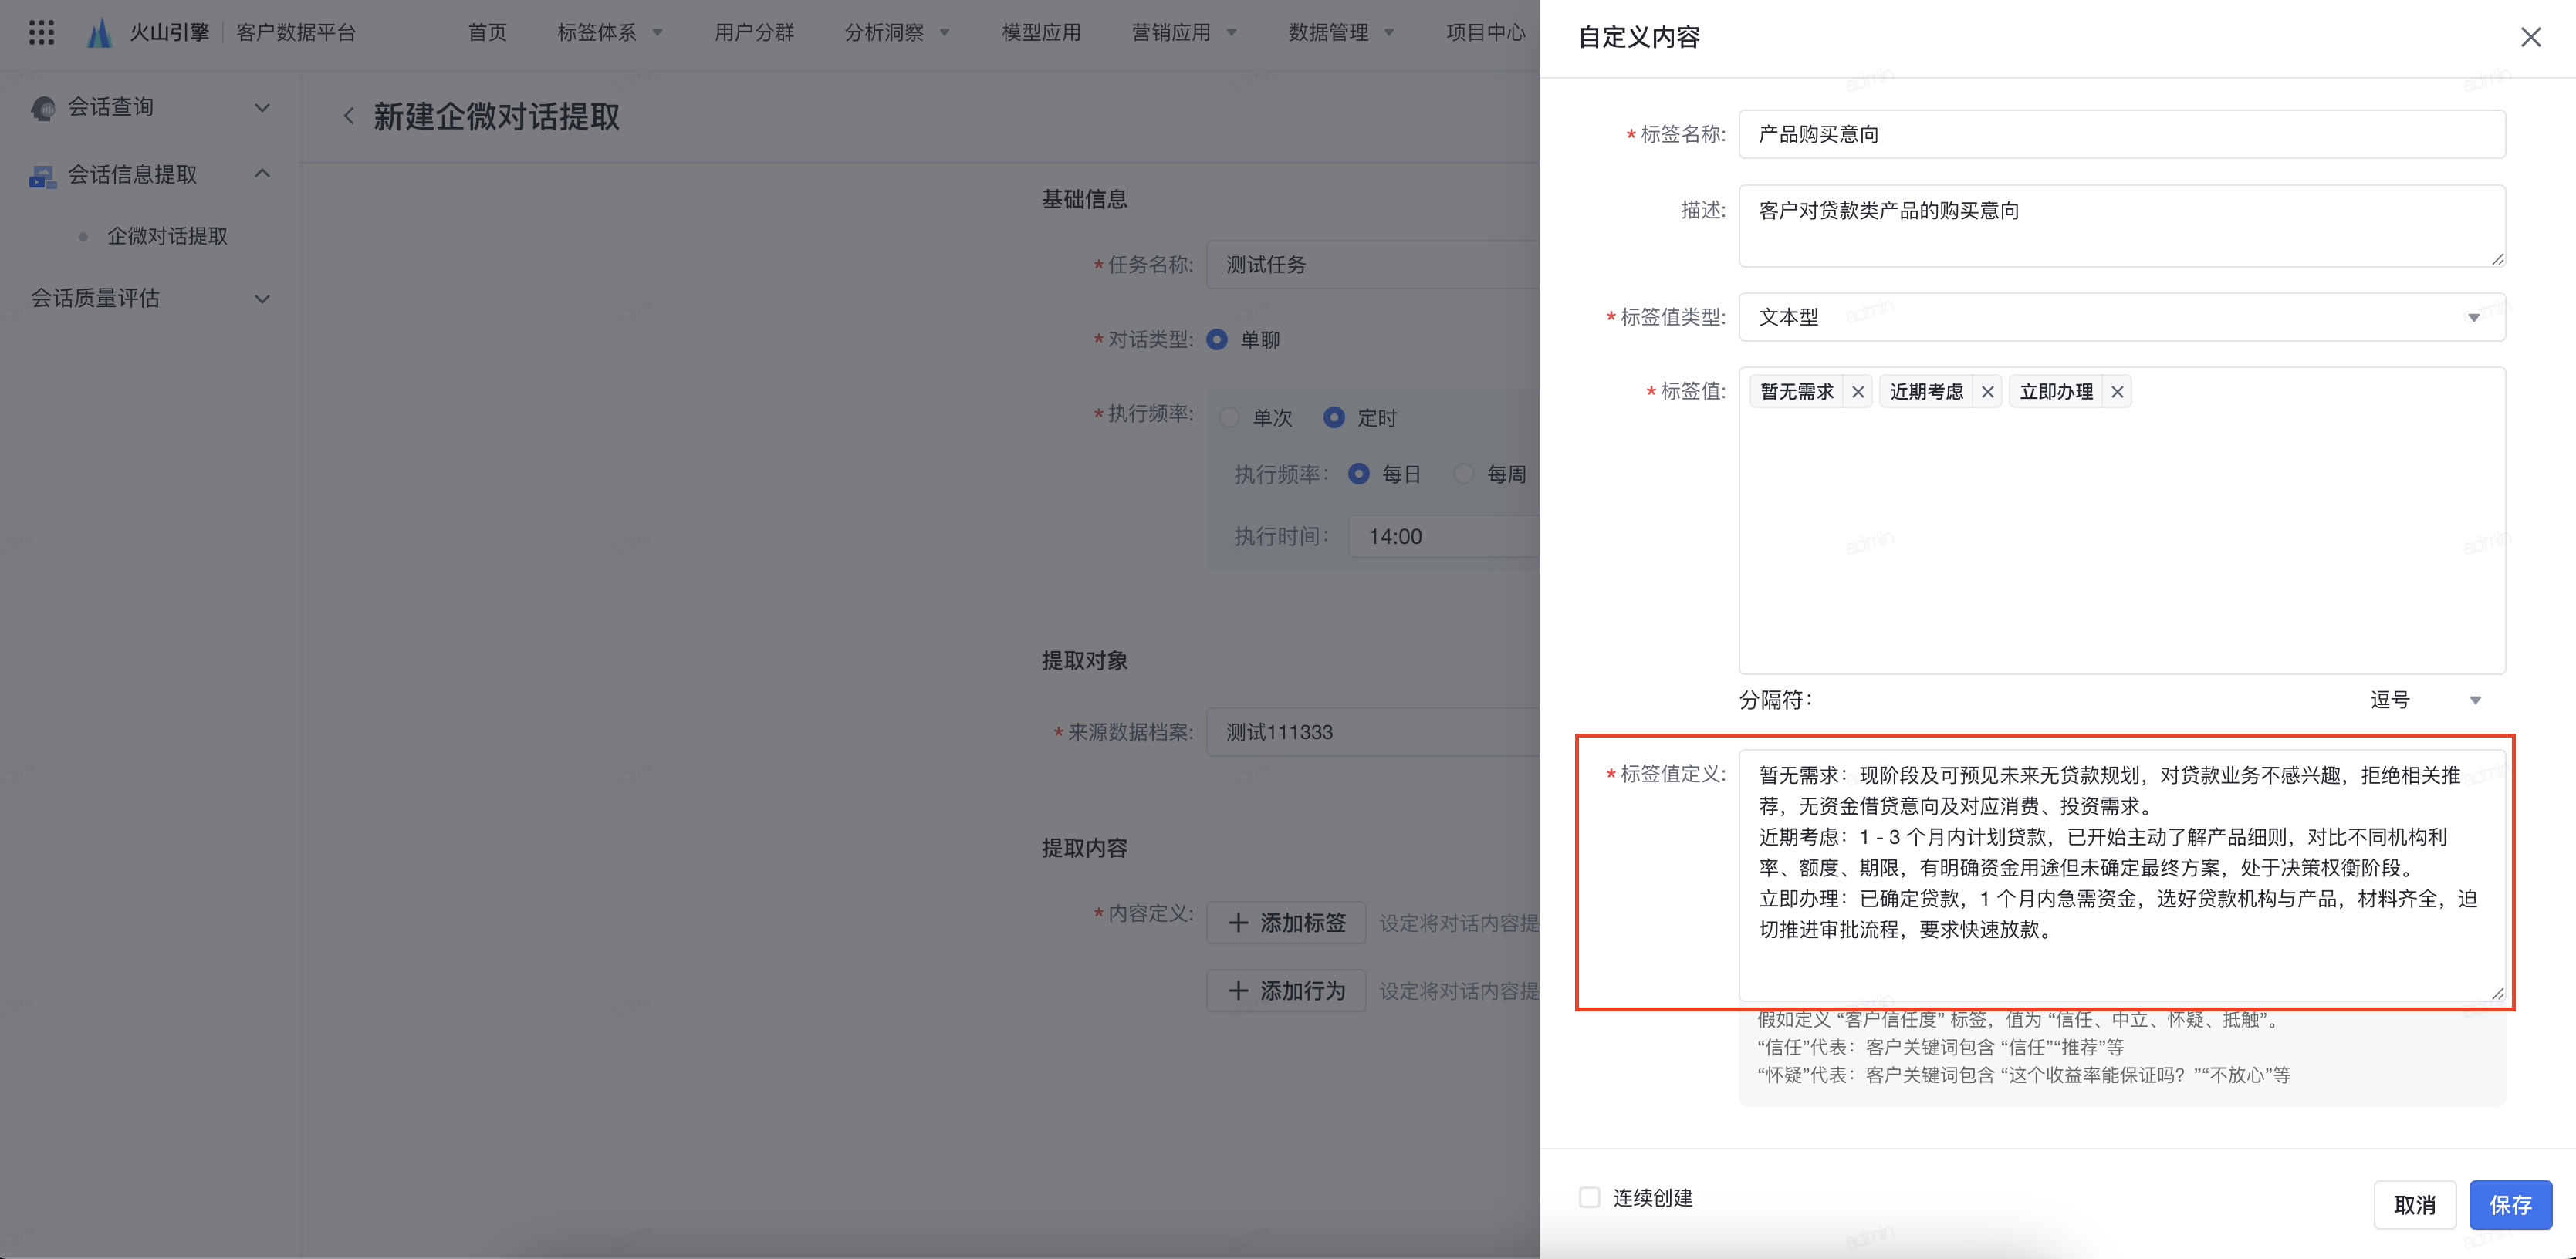The width and height of the screenshot is (2576, 1259).
Task: Close the 自定义内容 drawer with X
Action: pyautogui.click(x=2530, y=38)
